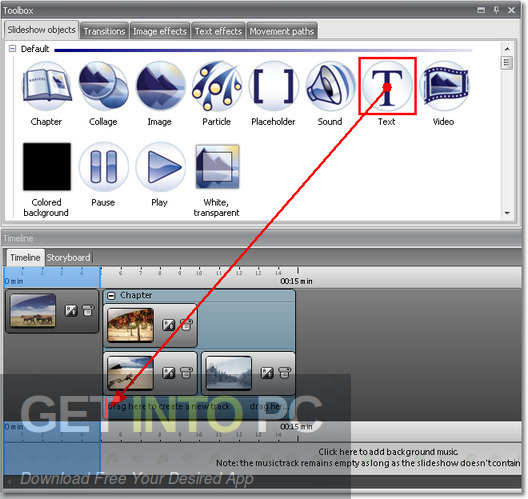
Task: Open text/caption icon on horses image clip
Action: click(x=88, y=310)
